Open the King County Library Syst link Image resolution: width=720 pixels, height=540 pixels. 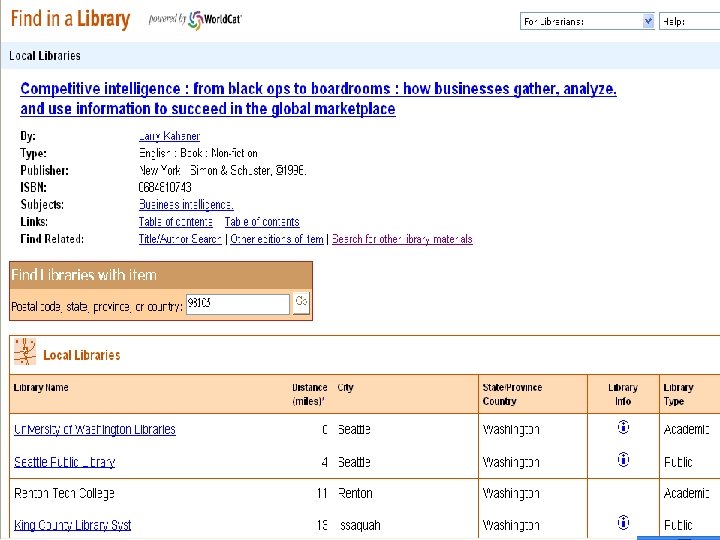click(x=73, y=525)
